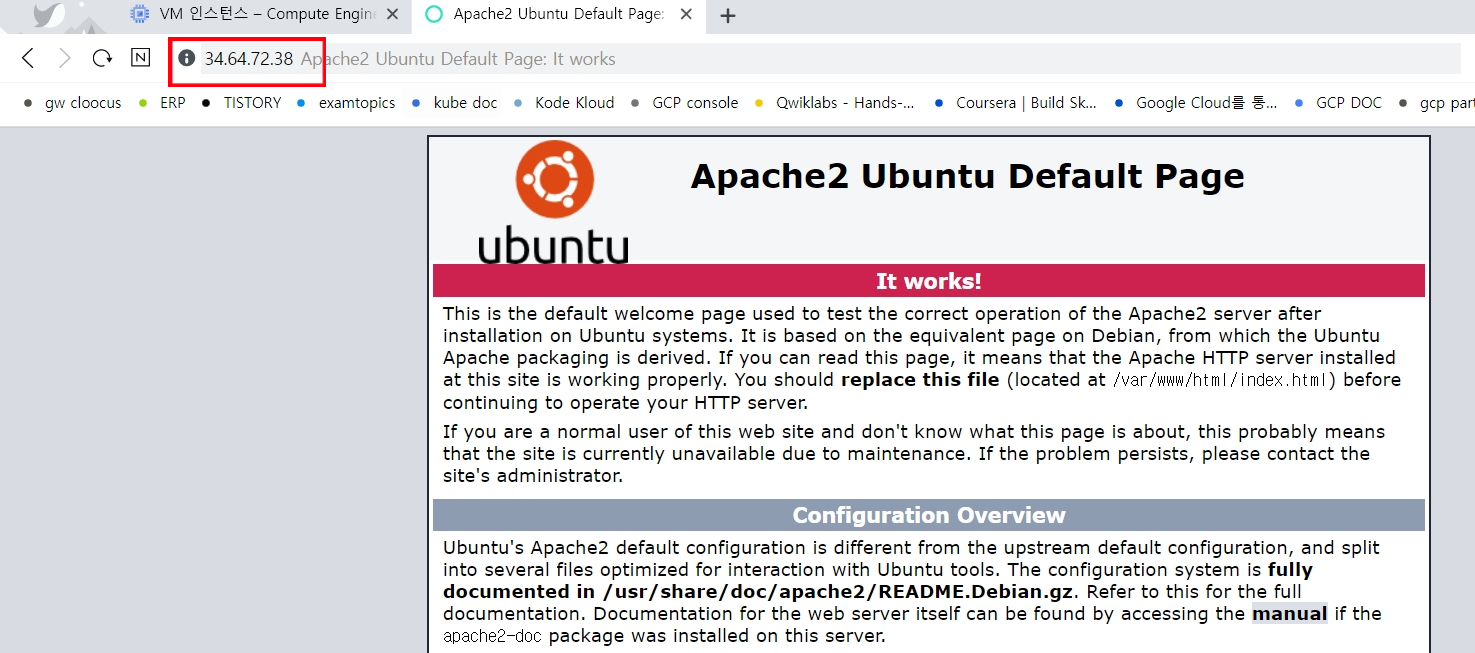
Task: Open the TISTORY bookmark
Action: [241, 103]
